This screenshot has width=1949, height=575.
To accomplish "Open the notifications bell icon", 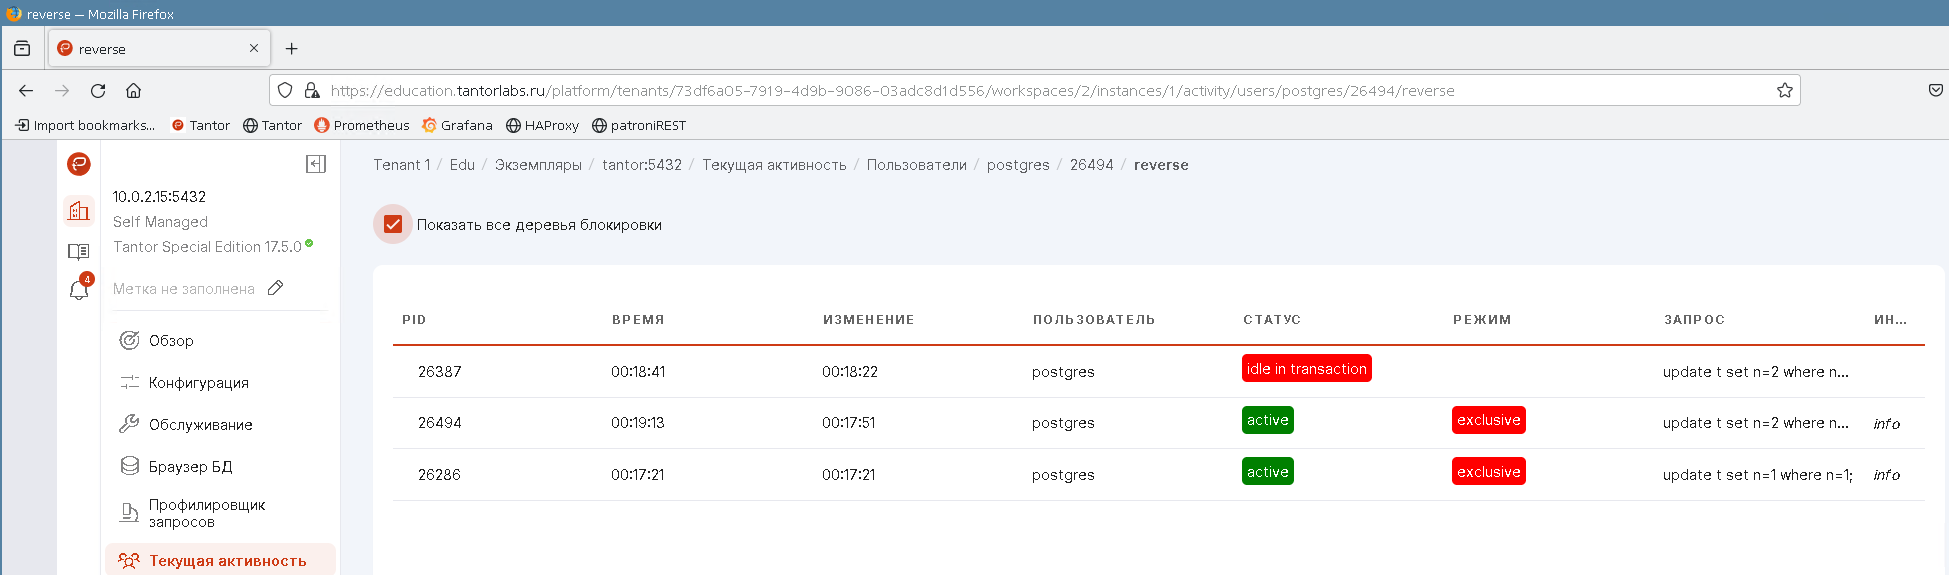I will click(x=79, y=290).
